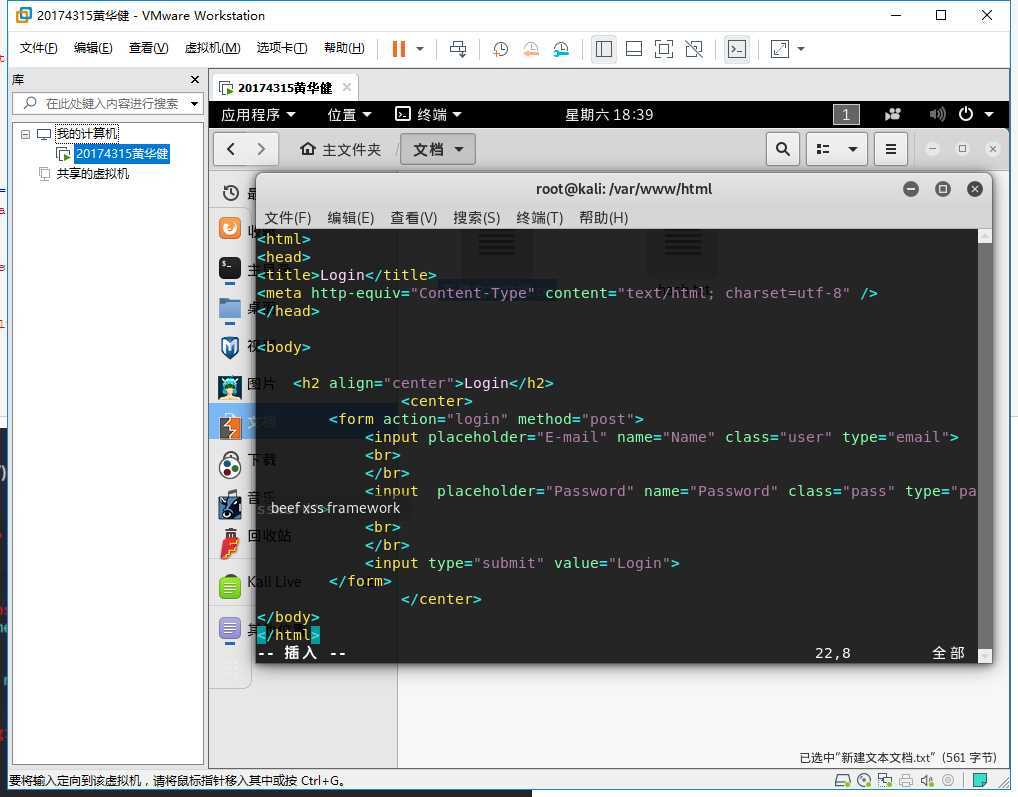This screenshot has width=1018, height=797.
Task: Open terminal 帮助(H) menu
Action: click(x=603, y=218)
